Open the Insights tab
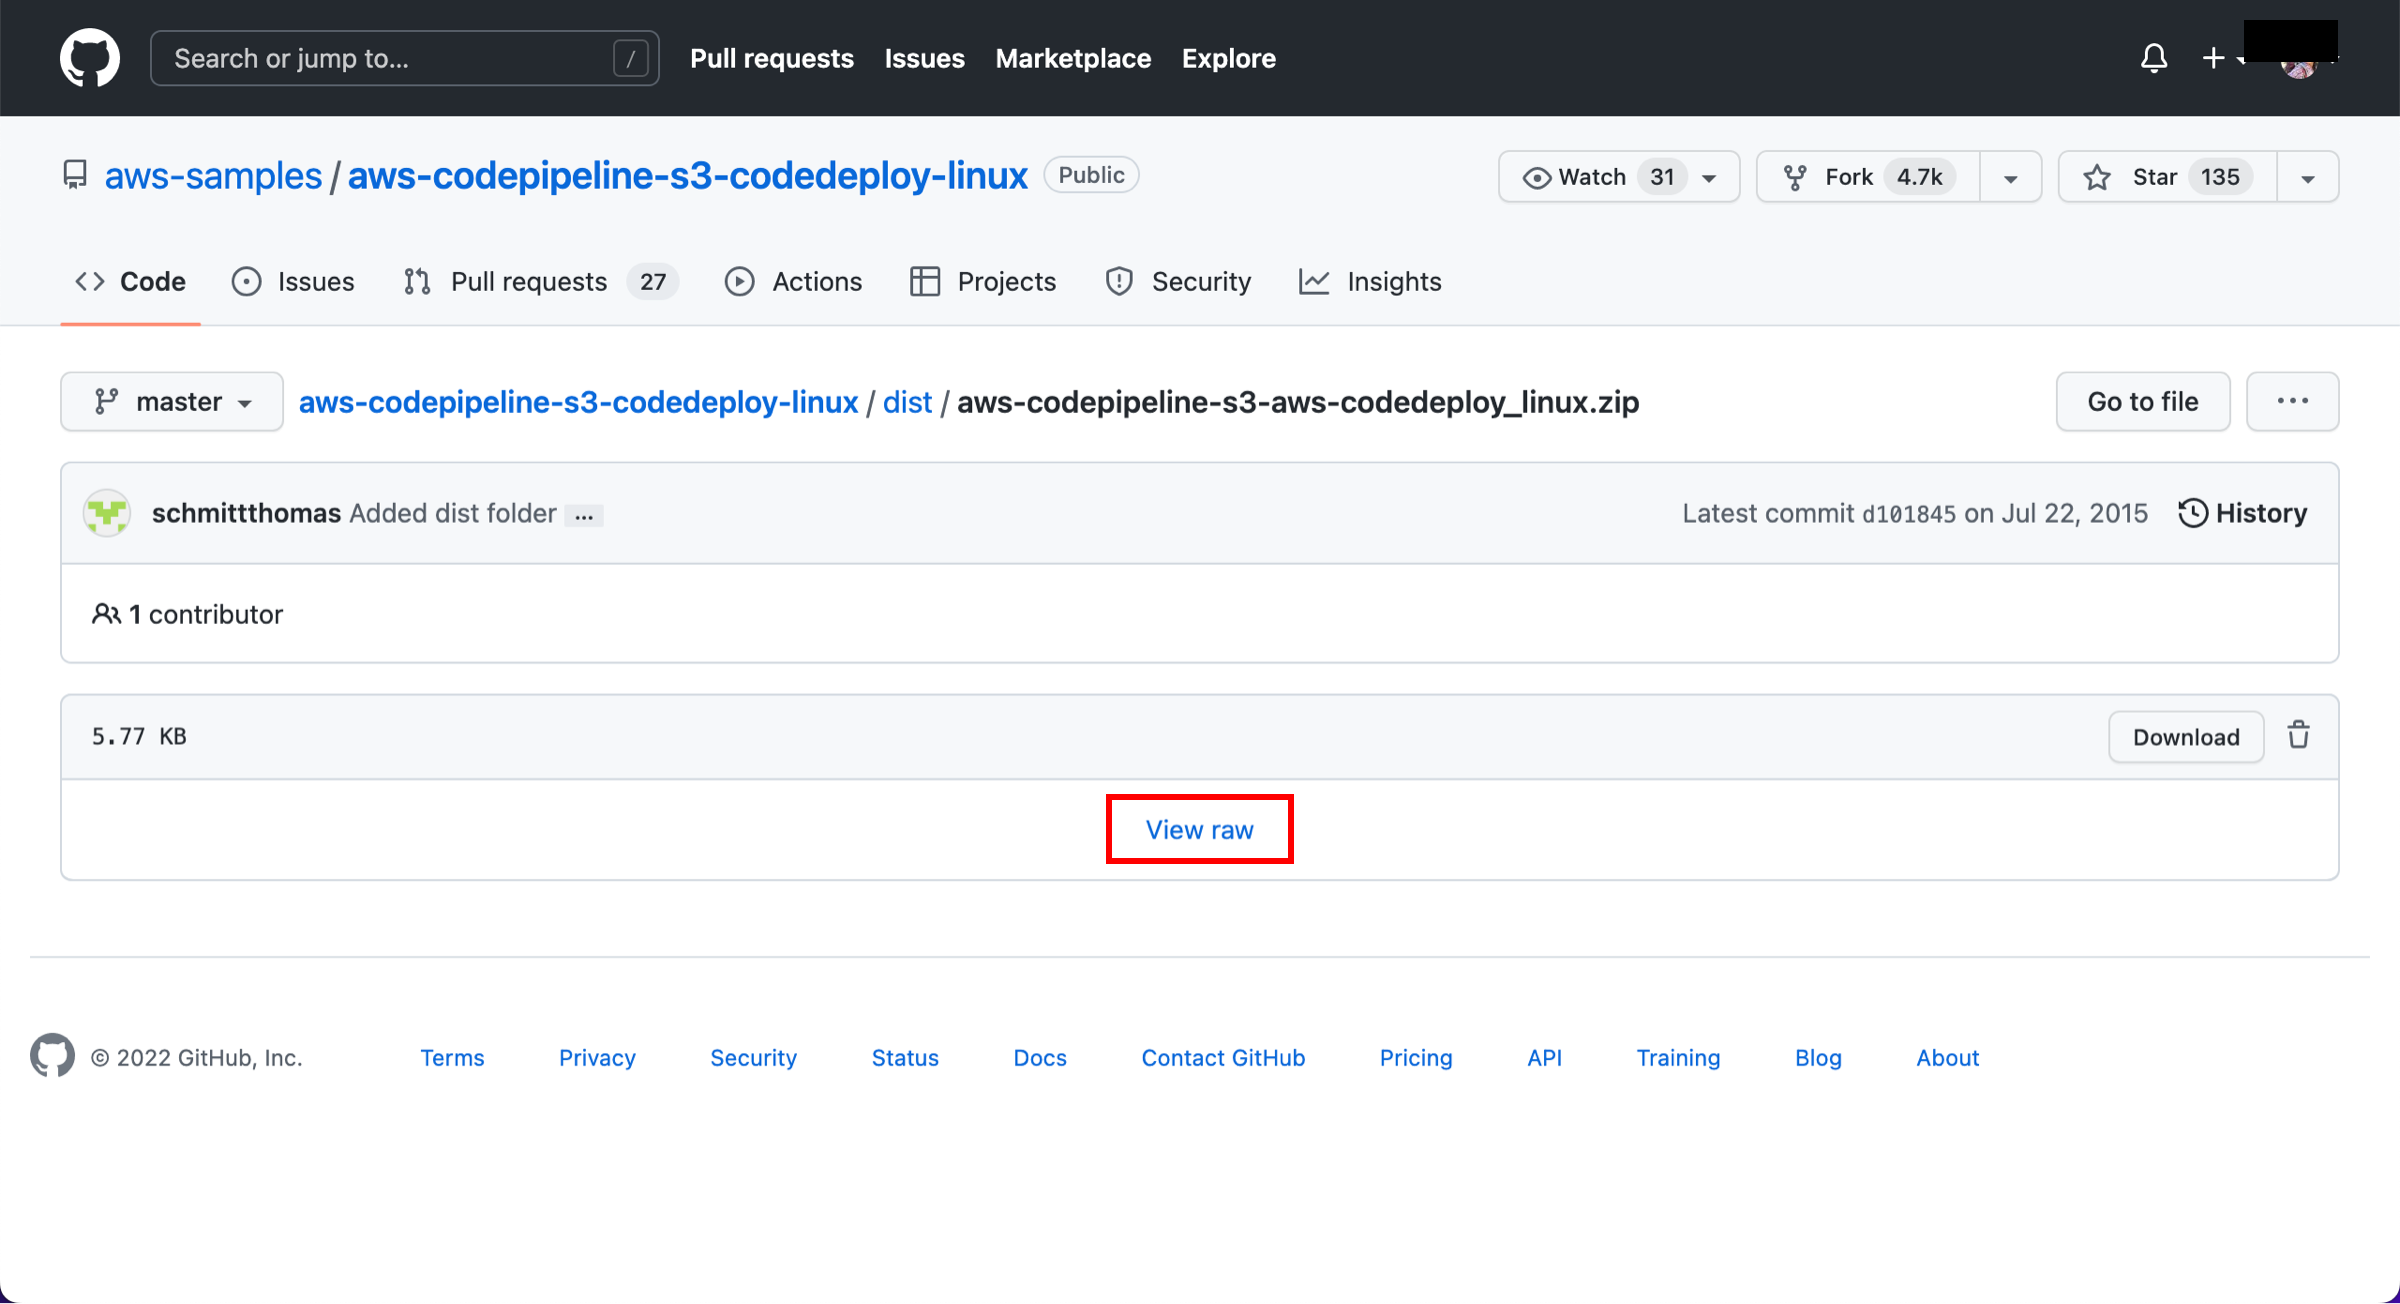Image resolution: width=2400 pixels, height=1304 pixels. pyautogui.click(x=1371, y=282)
